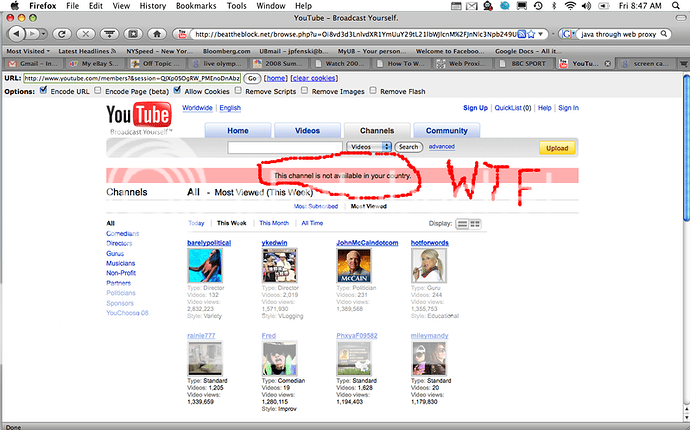This screenshot has width=690, height=430.
Task: Go to YouTube Community tab
Action: (x=446, y=131)
